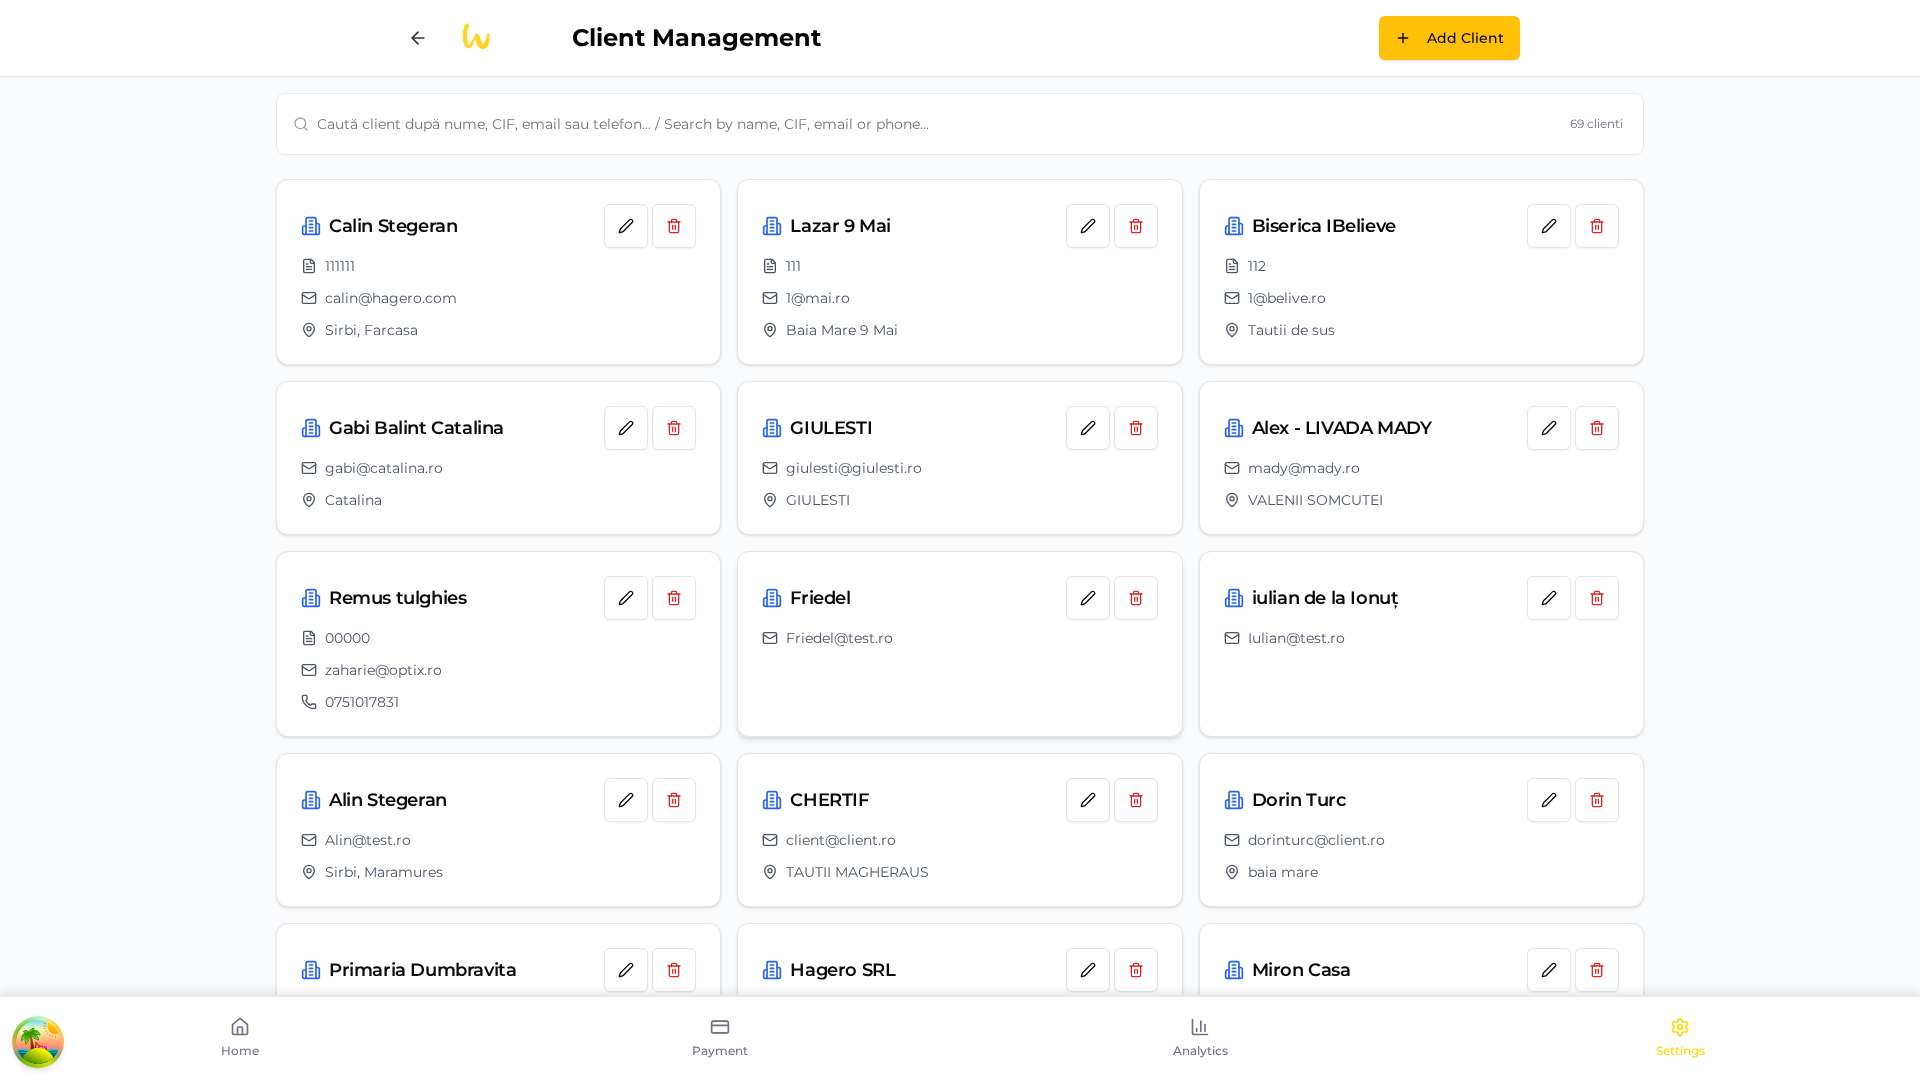This screenshot has height=1080, width=1920.
Task: Click the 69 clienti counter
Action: (x=1596, y=124)
